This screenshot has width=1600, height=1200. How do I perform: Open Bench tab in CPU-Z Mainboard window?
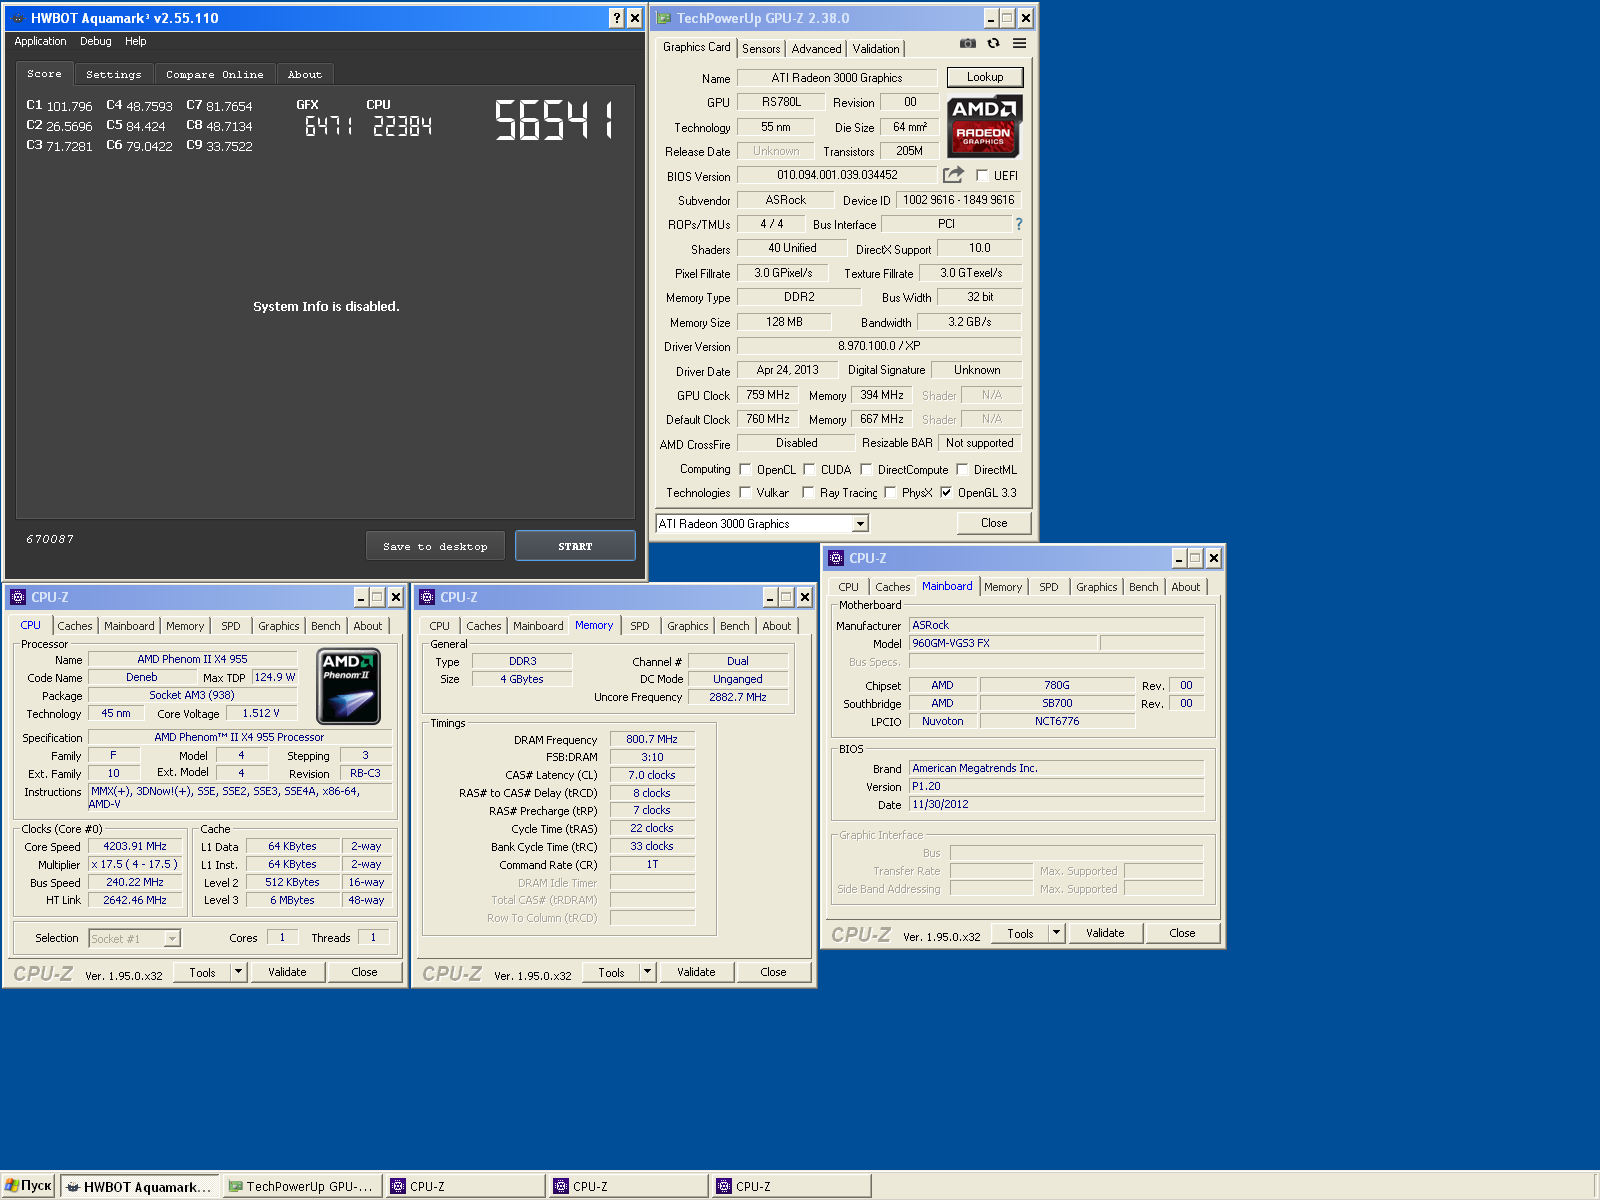tap(1144, 587)
